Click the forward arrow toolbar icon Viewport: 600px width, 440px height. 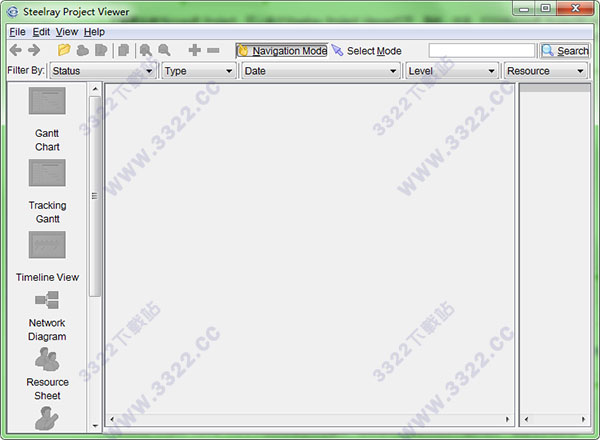(34, 50)
